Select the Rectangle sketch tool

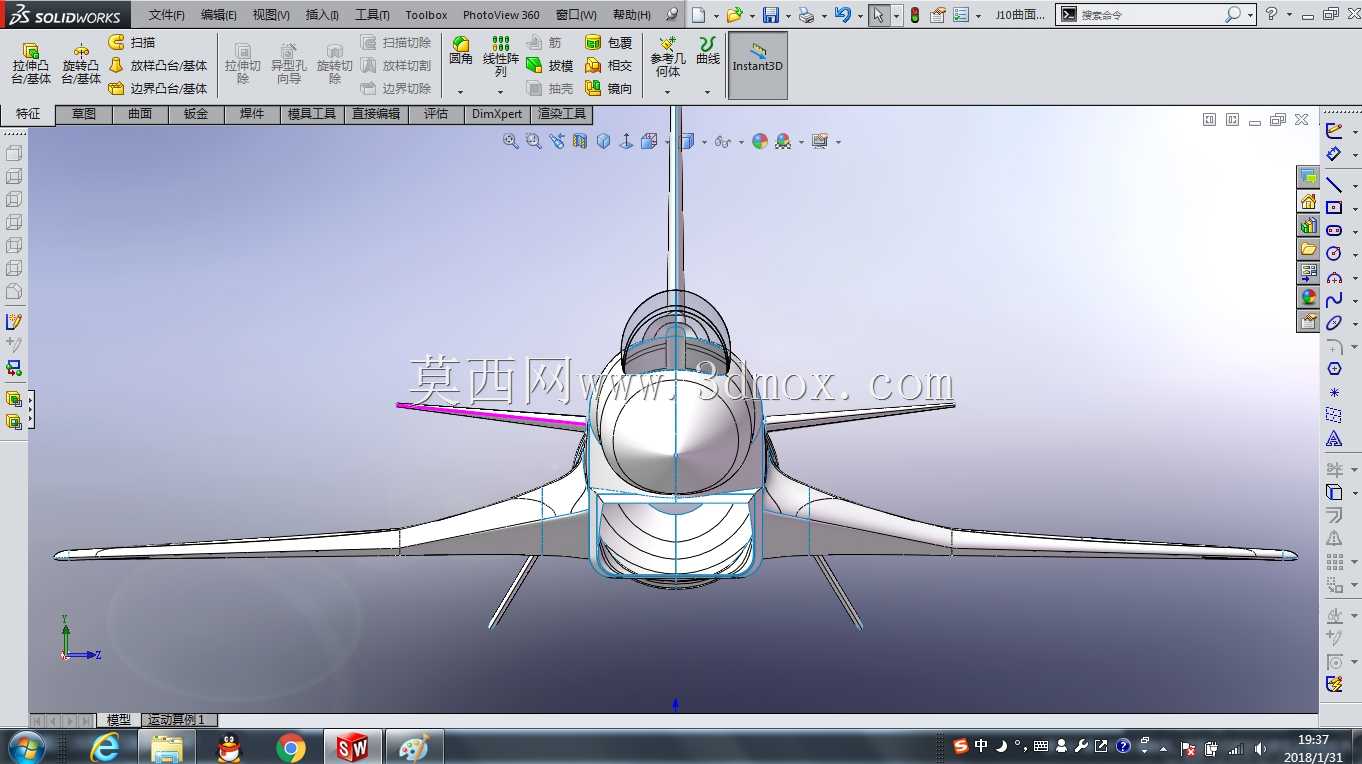(x=1334, y=208)
